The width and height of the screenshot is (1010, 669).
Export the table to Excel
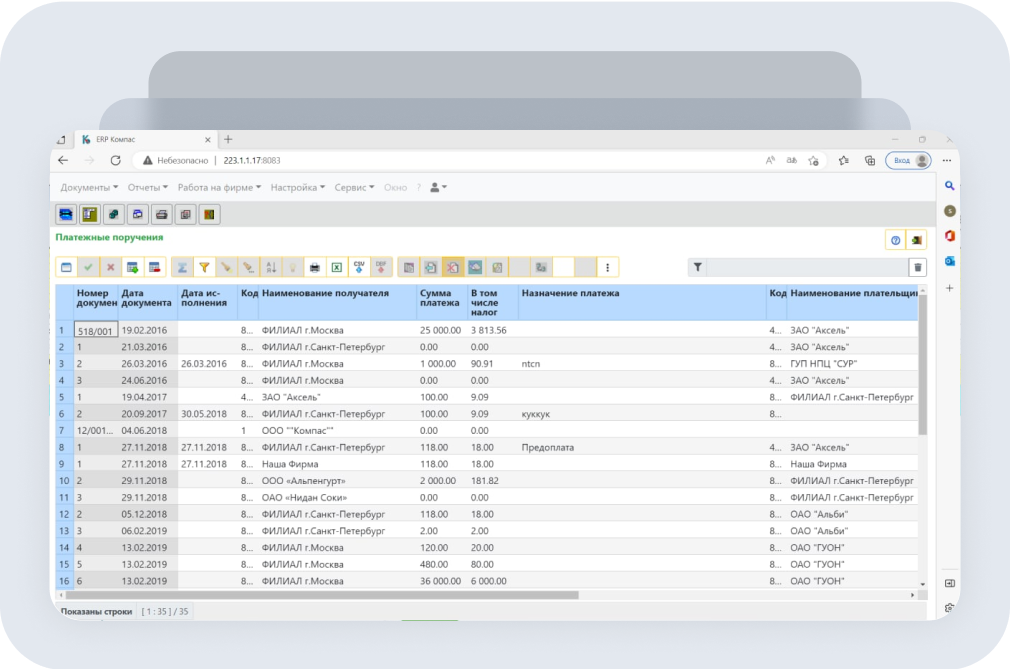336,267
